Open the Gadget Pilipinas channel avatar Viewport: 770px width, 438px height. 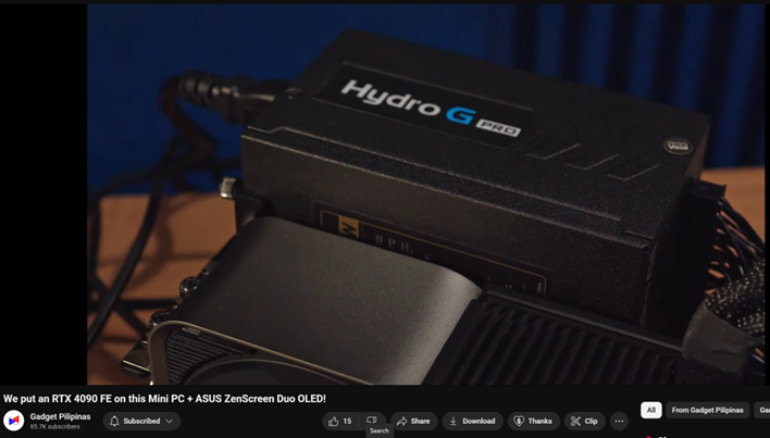[14, 421]
